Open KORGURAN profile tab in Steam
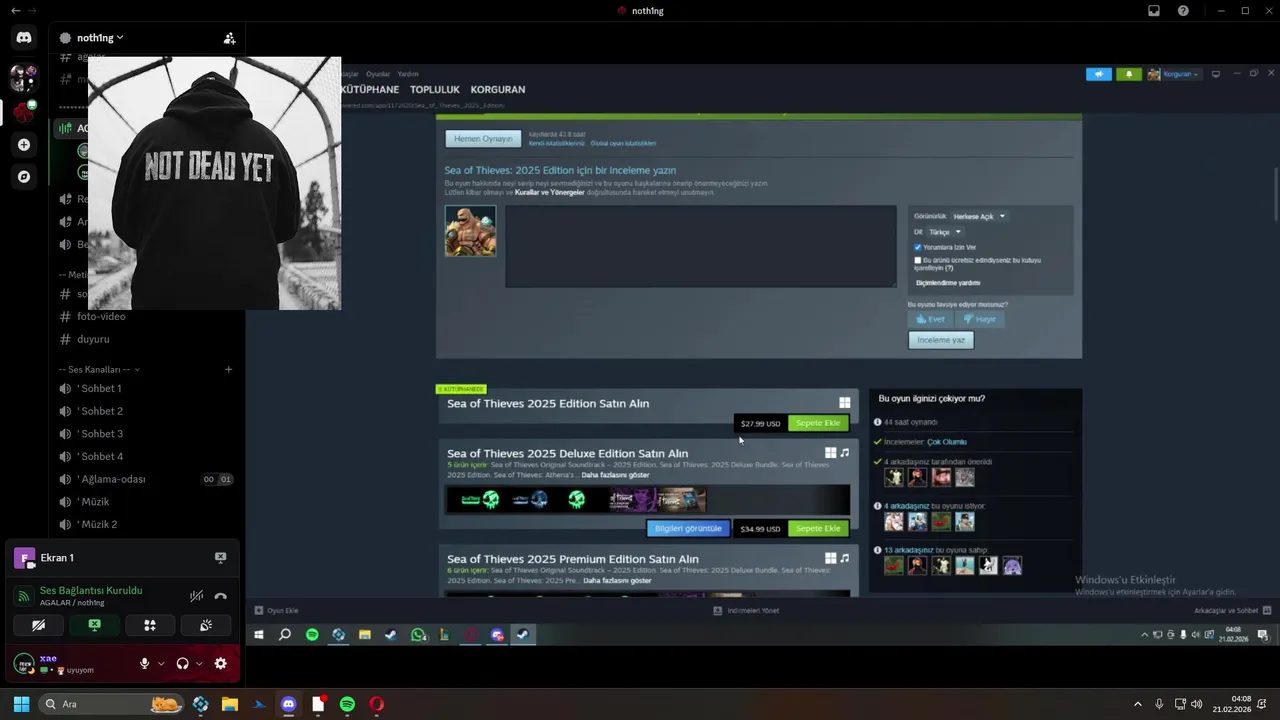Image resolution: width=1280 pixels, height=720 pixels. (x=498, y=90)
